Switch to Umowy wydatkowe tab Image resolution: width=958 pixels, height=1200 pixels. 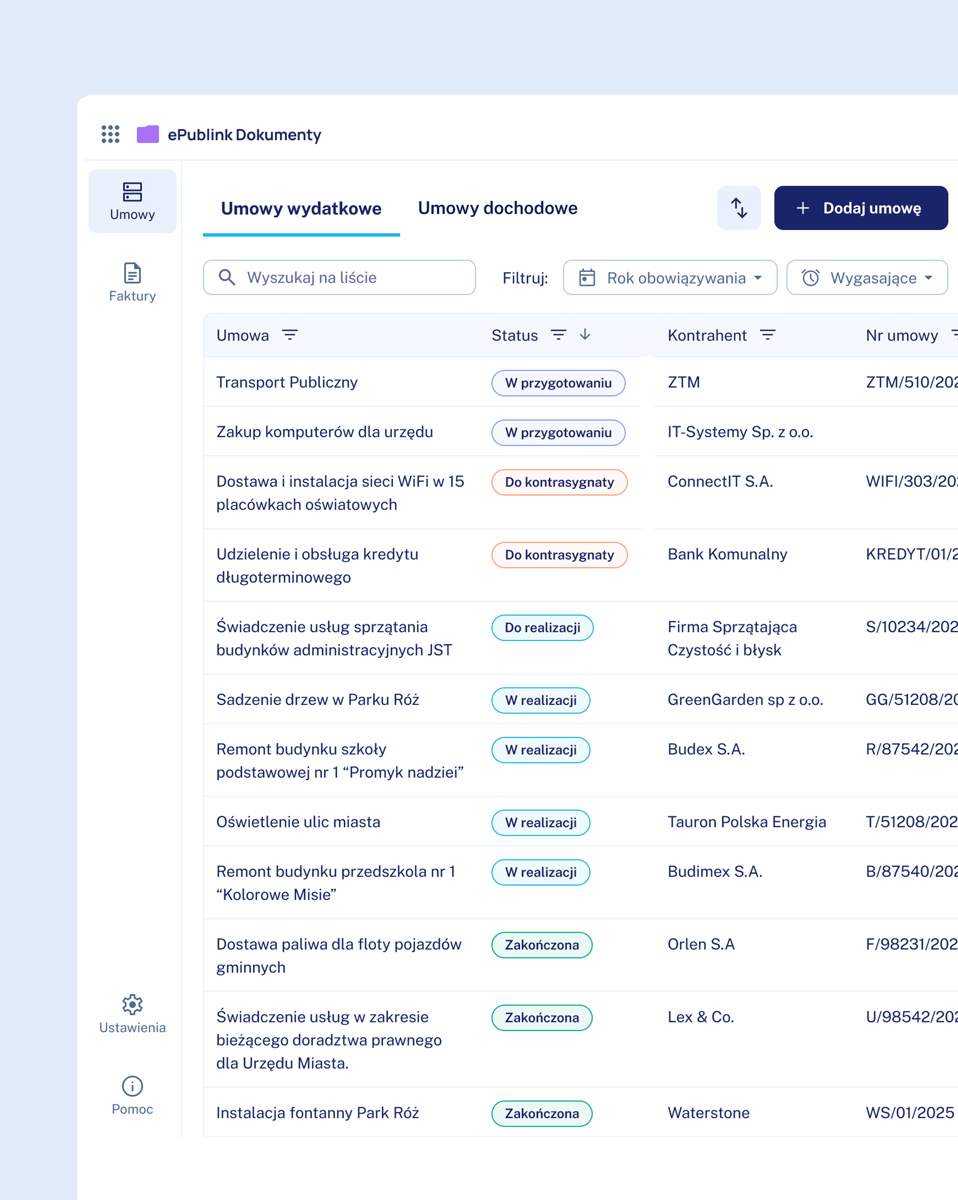tap(301, 209)
